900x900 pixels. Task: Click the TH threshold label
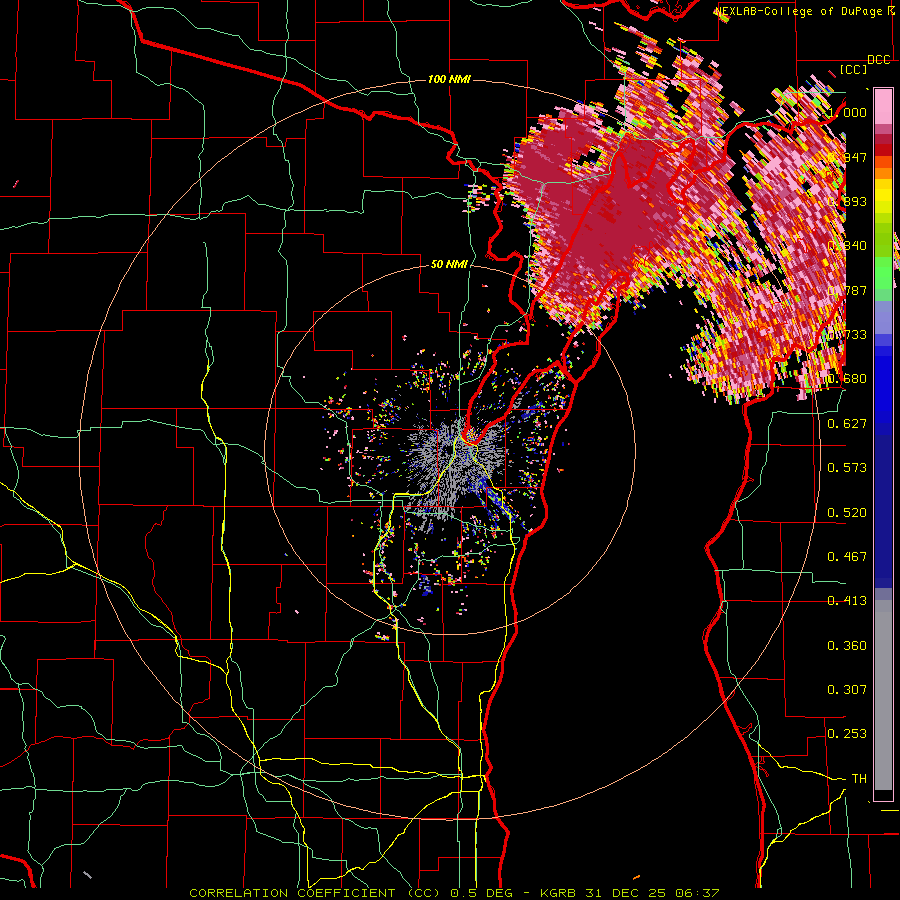click(859, 779)
